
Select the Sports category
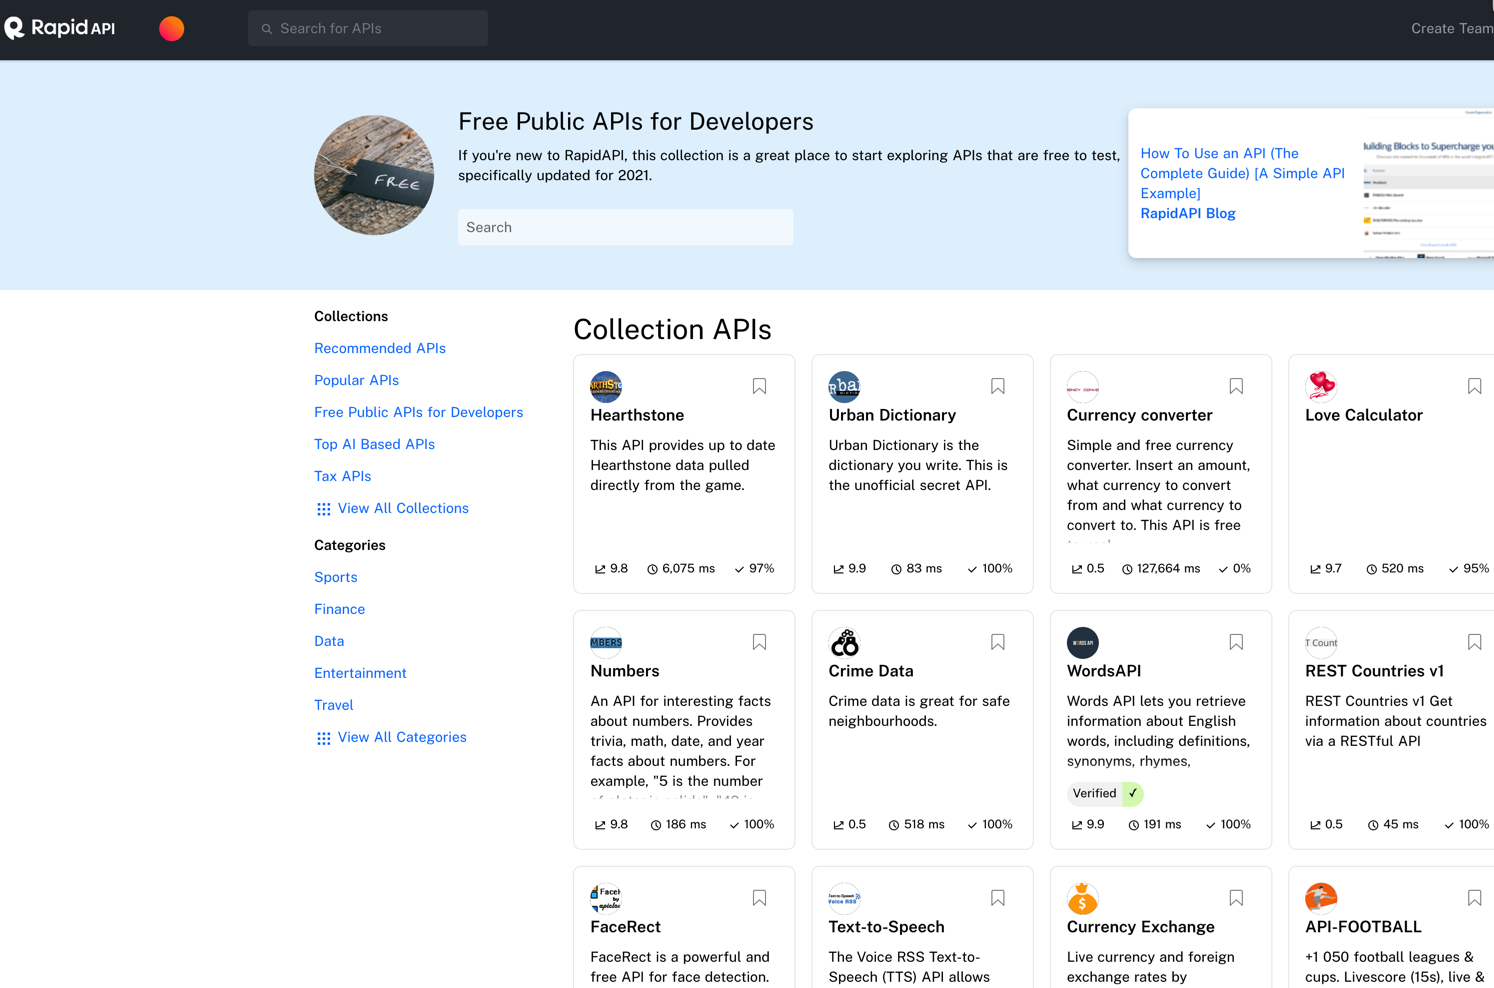pos(336,577)
